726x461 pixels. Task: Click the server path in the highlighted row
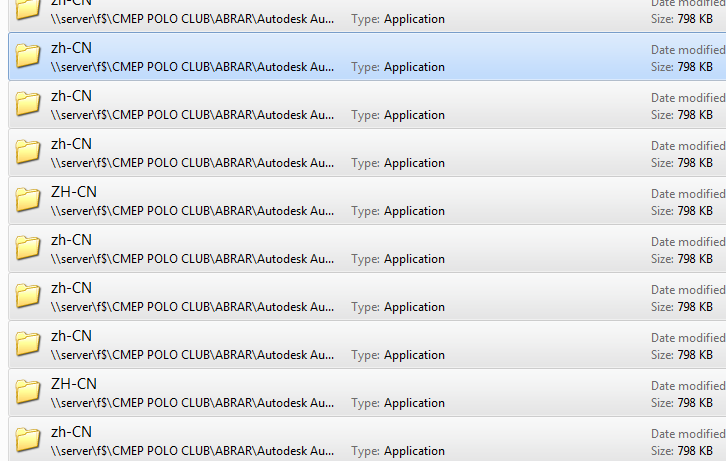pyautogui.click(x=192, y=67)
